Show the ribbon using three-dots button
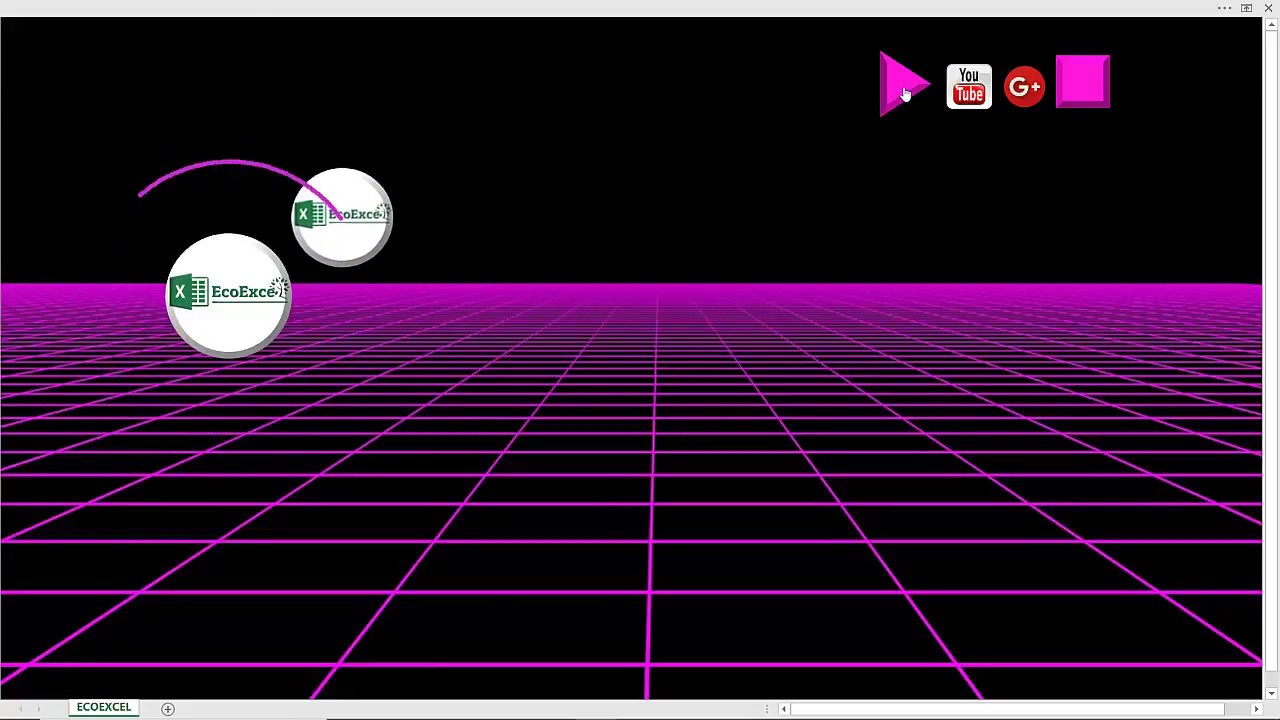Image resolution: width=1280 pixels, height=720 pixels. [1224, 8]
